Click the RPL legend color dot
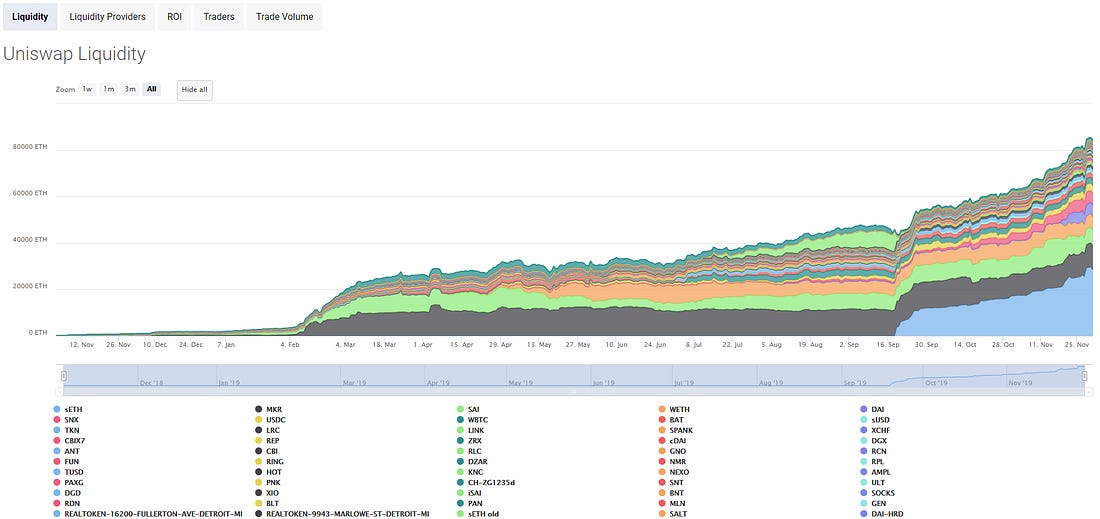The image size is (1100, 519). point(864,461)
